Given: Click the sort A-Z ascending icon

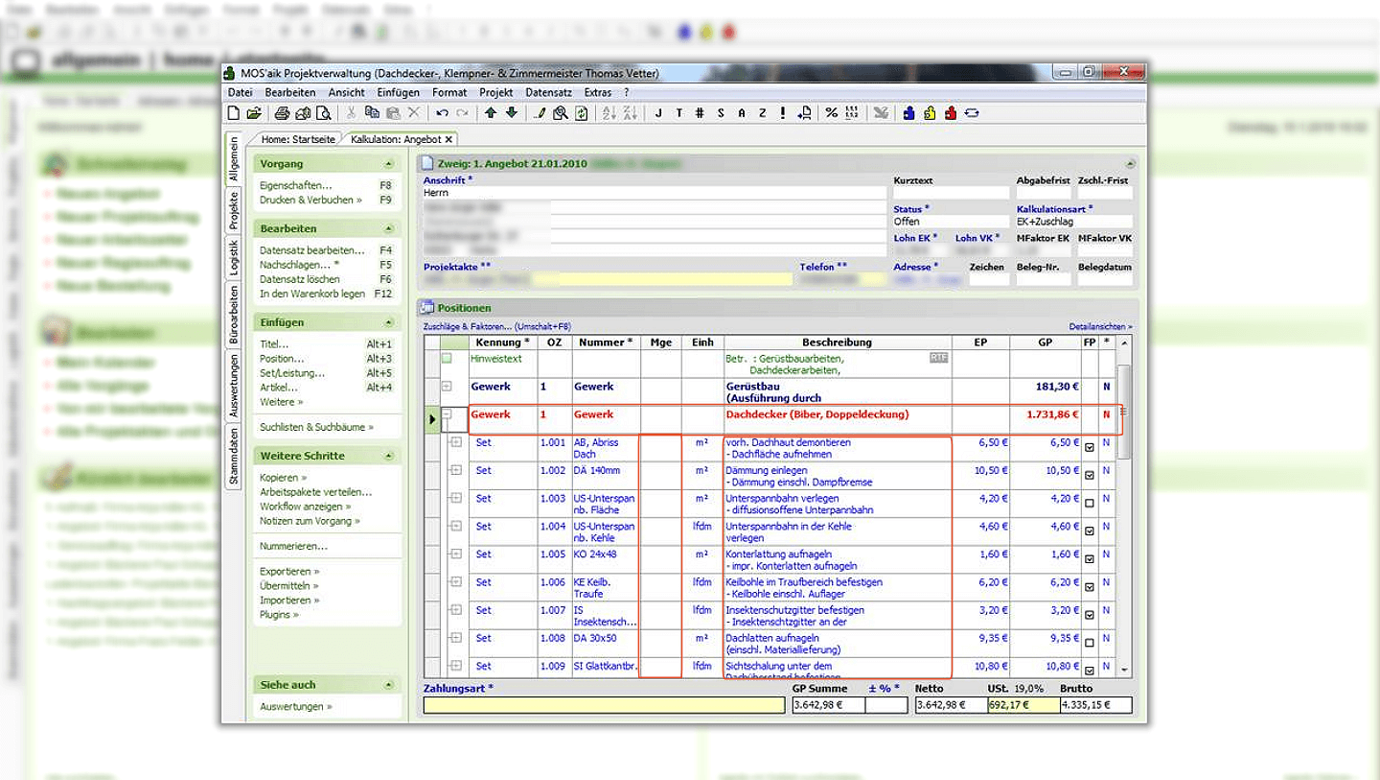Looking at the screenshot, I should tap(609, 113).
